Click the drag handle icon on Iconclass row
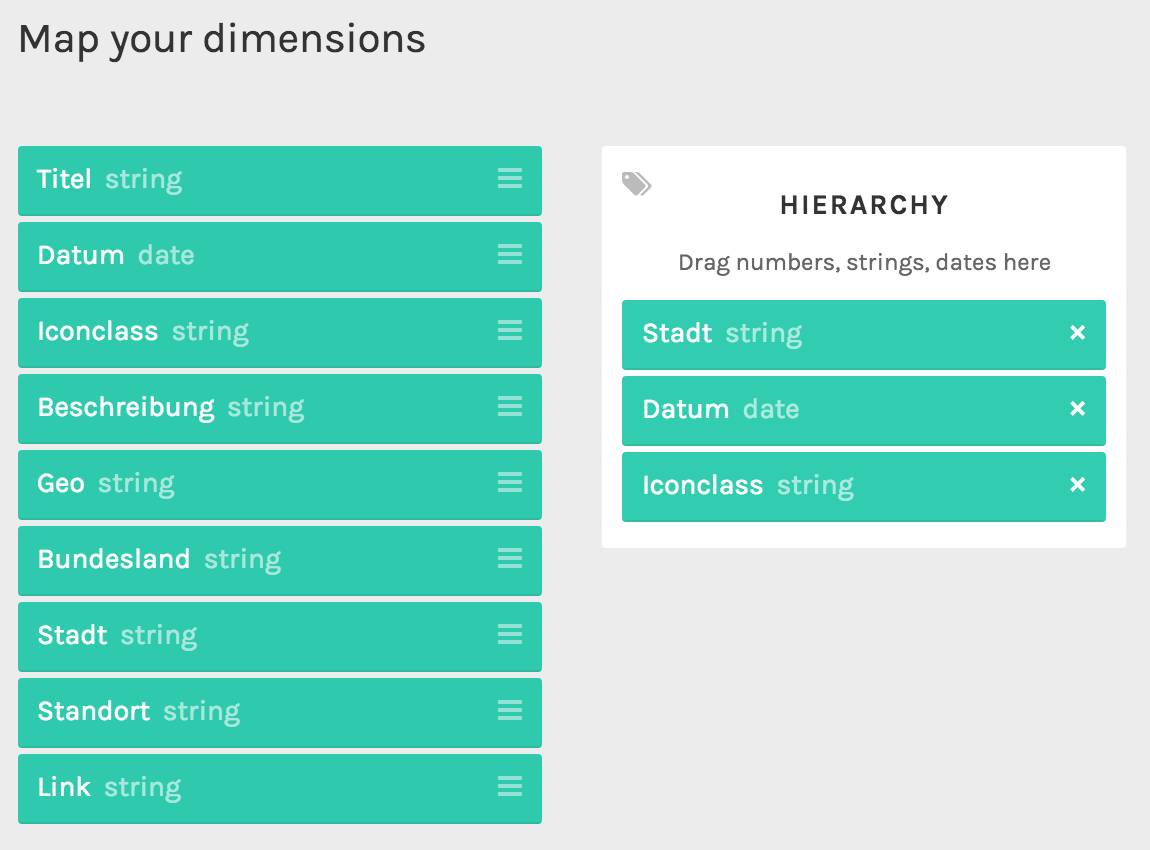The image size is (1150, 850). point(510,330)
